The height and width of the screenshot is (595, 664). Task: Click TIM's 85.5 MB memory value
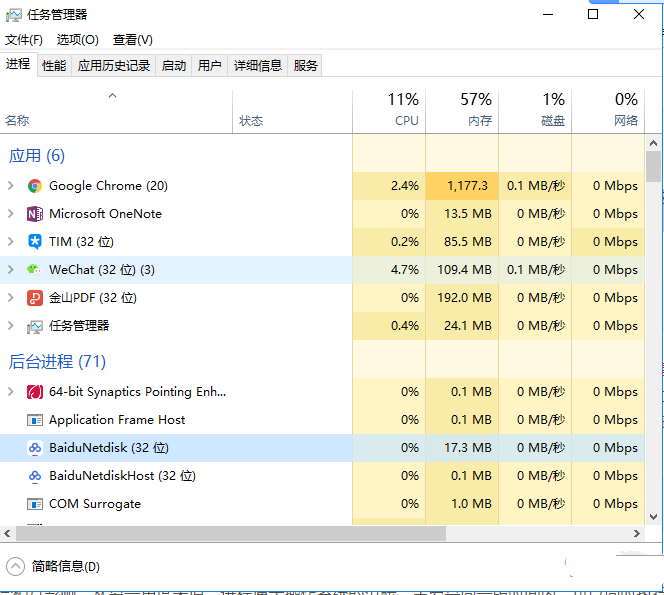coord(468,242)
